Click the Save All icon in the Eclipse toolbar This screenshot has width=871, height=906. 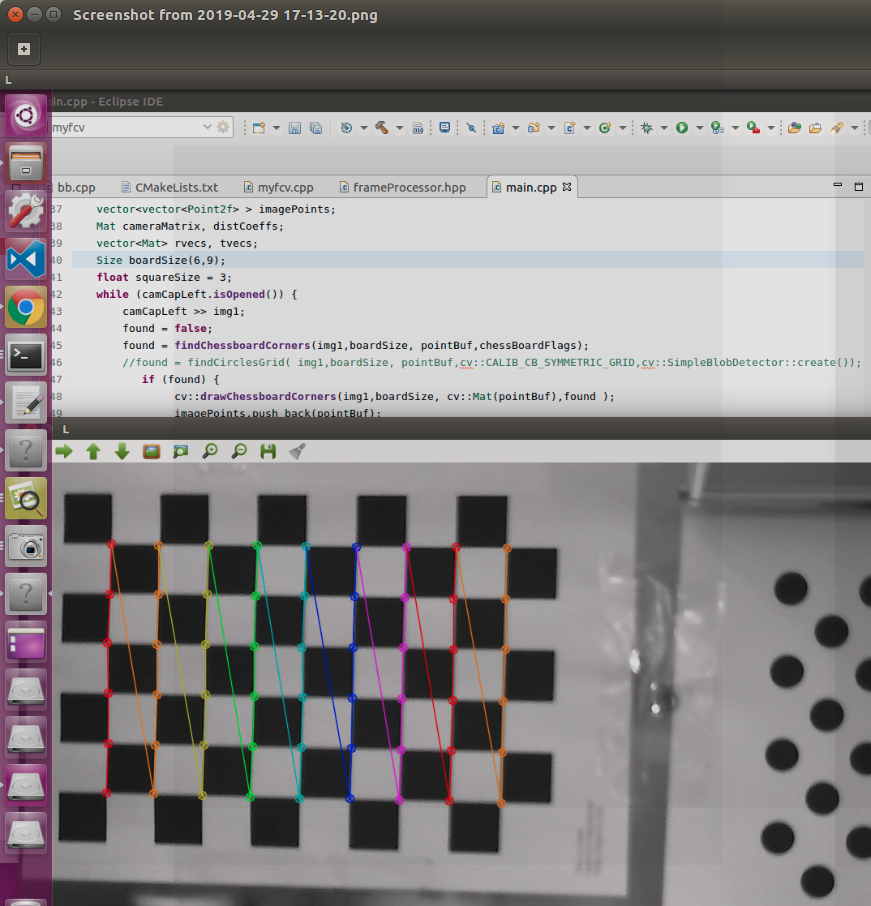coord(316,127)
